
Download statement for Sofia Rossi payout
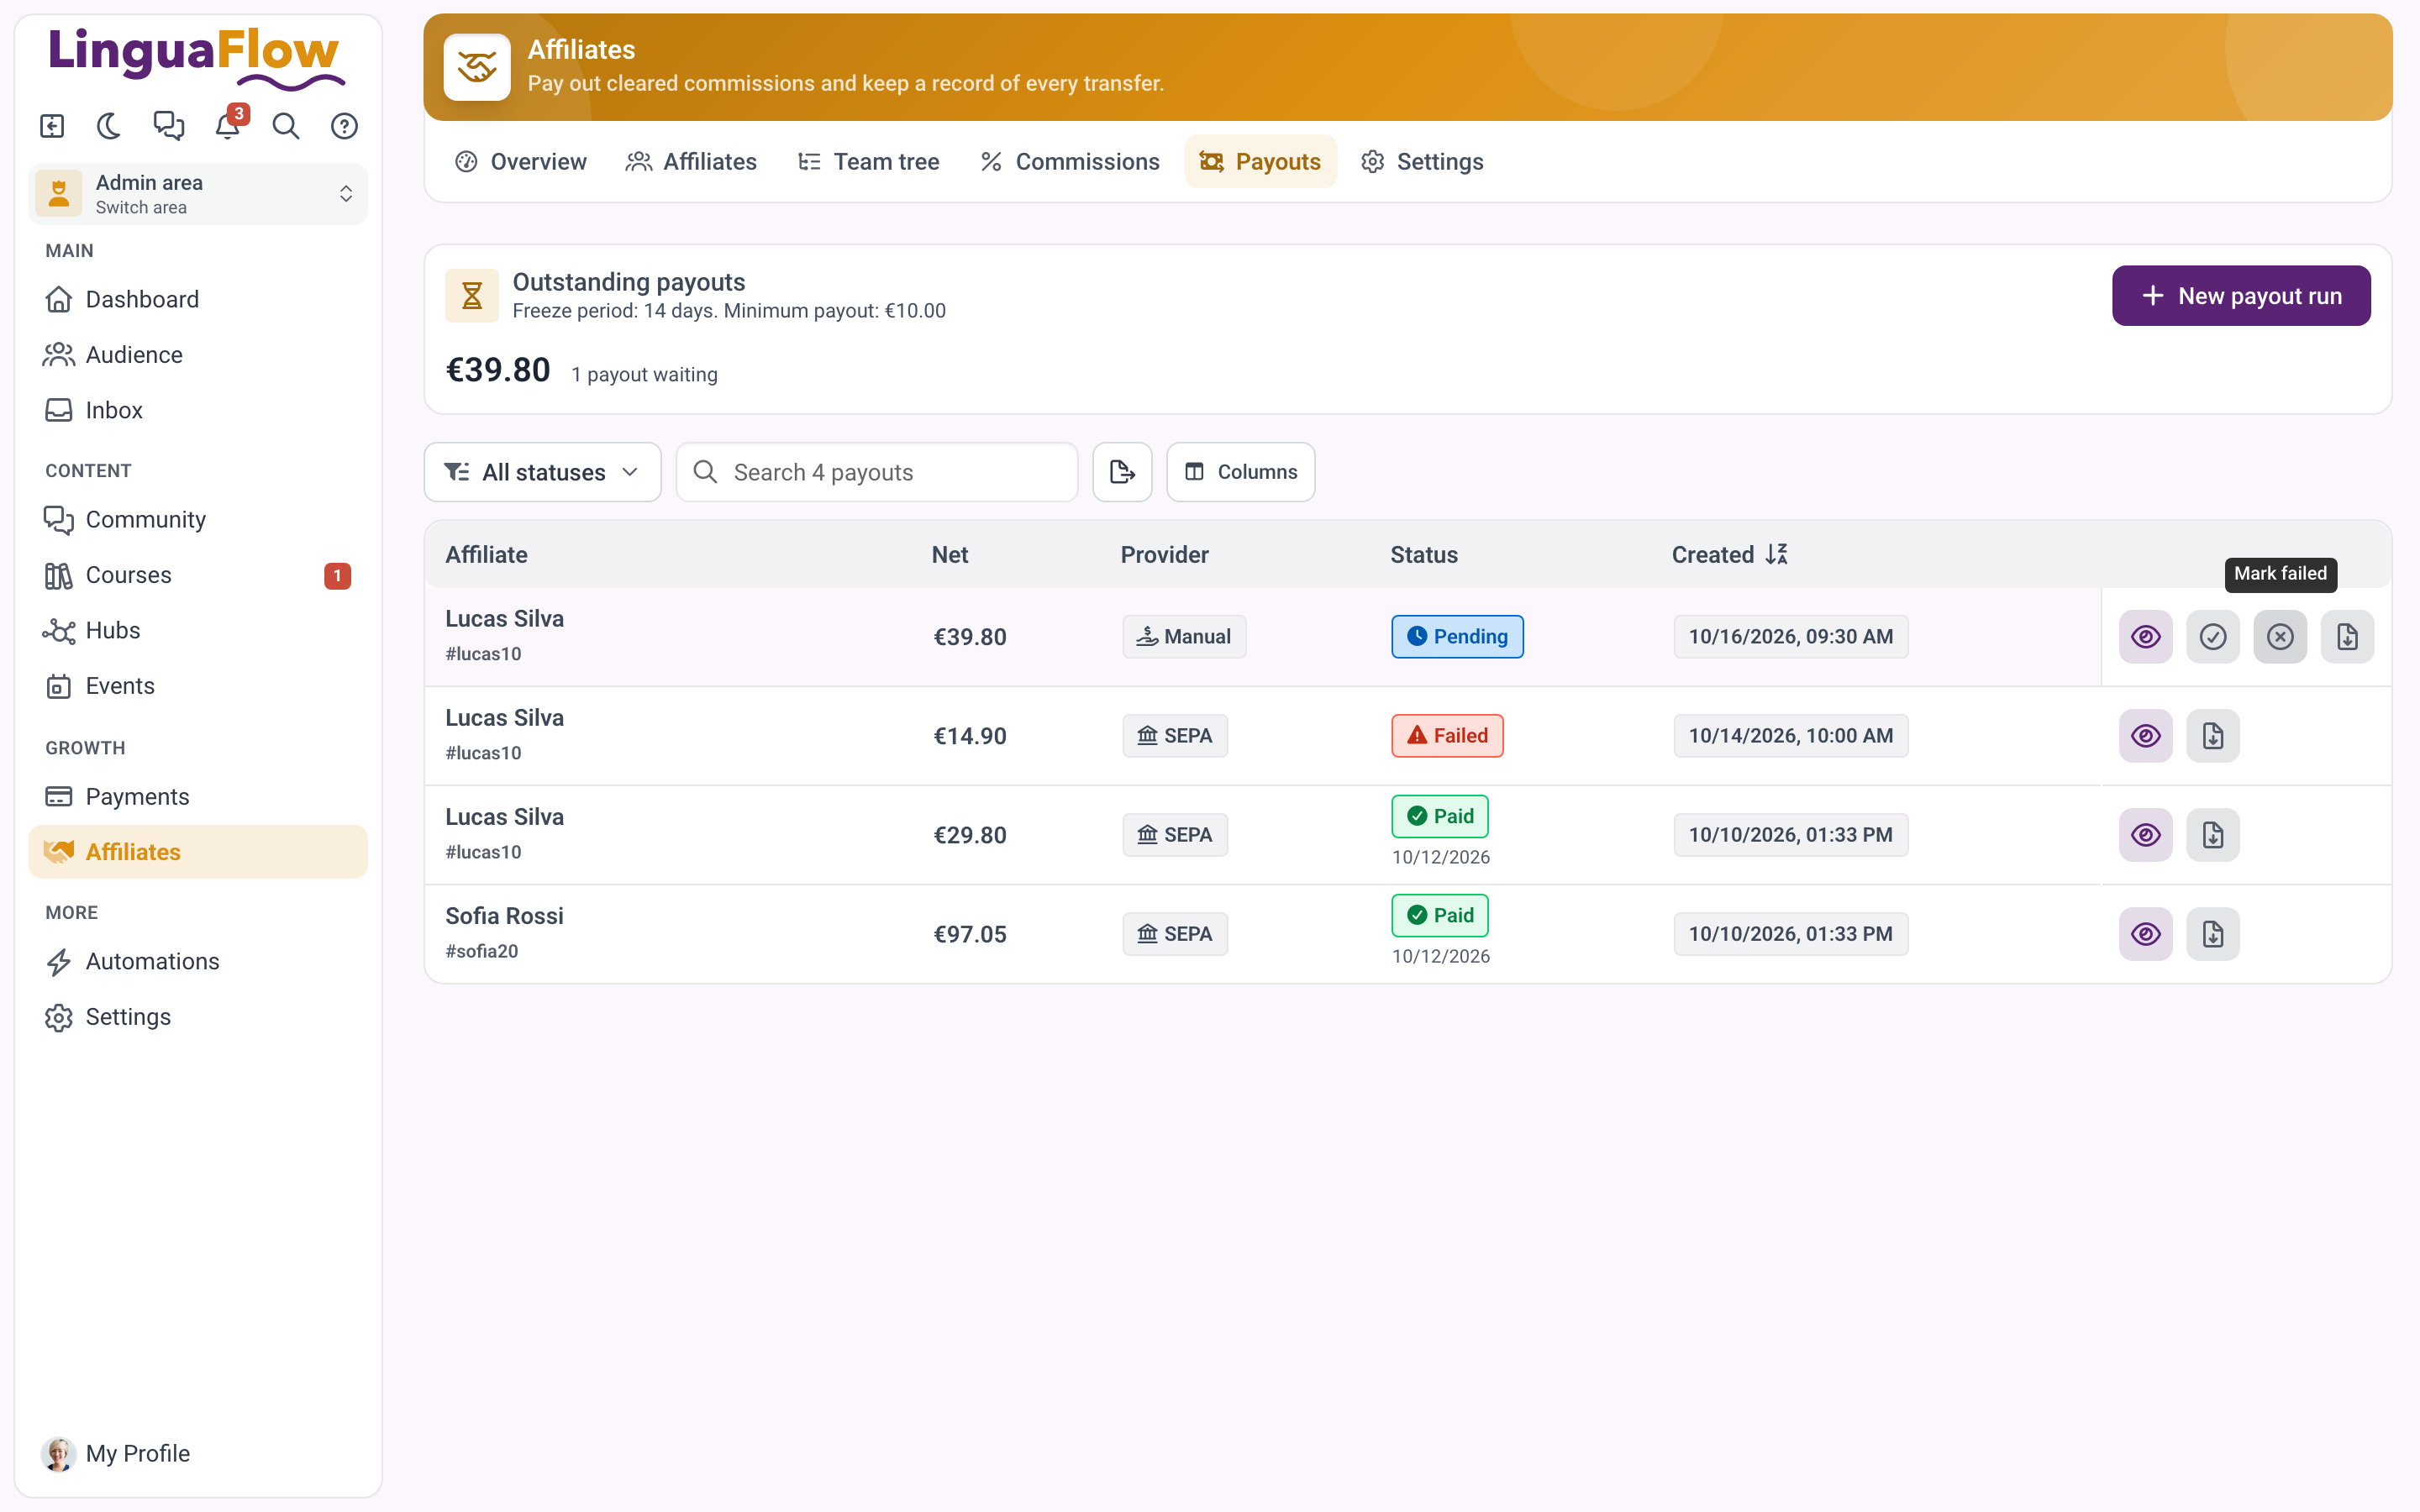tap(2213, 934)
